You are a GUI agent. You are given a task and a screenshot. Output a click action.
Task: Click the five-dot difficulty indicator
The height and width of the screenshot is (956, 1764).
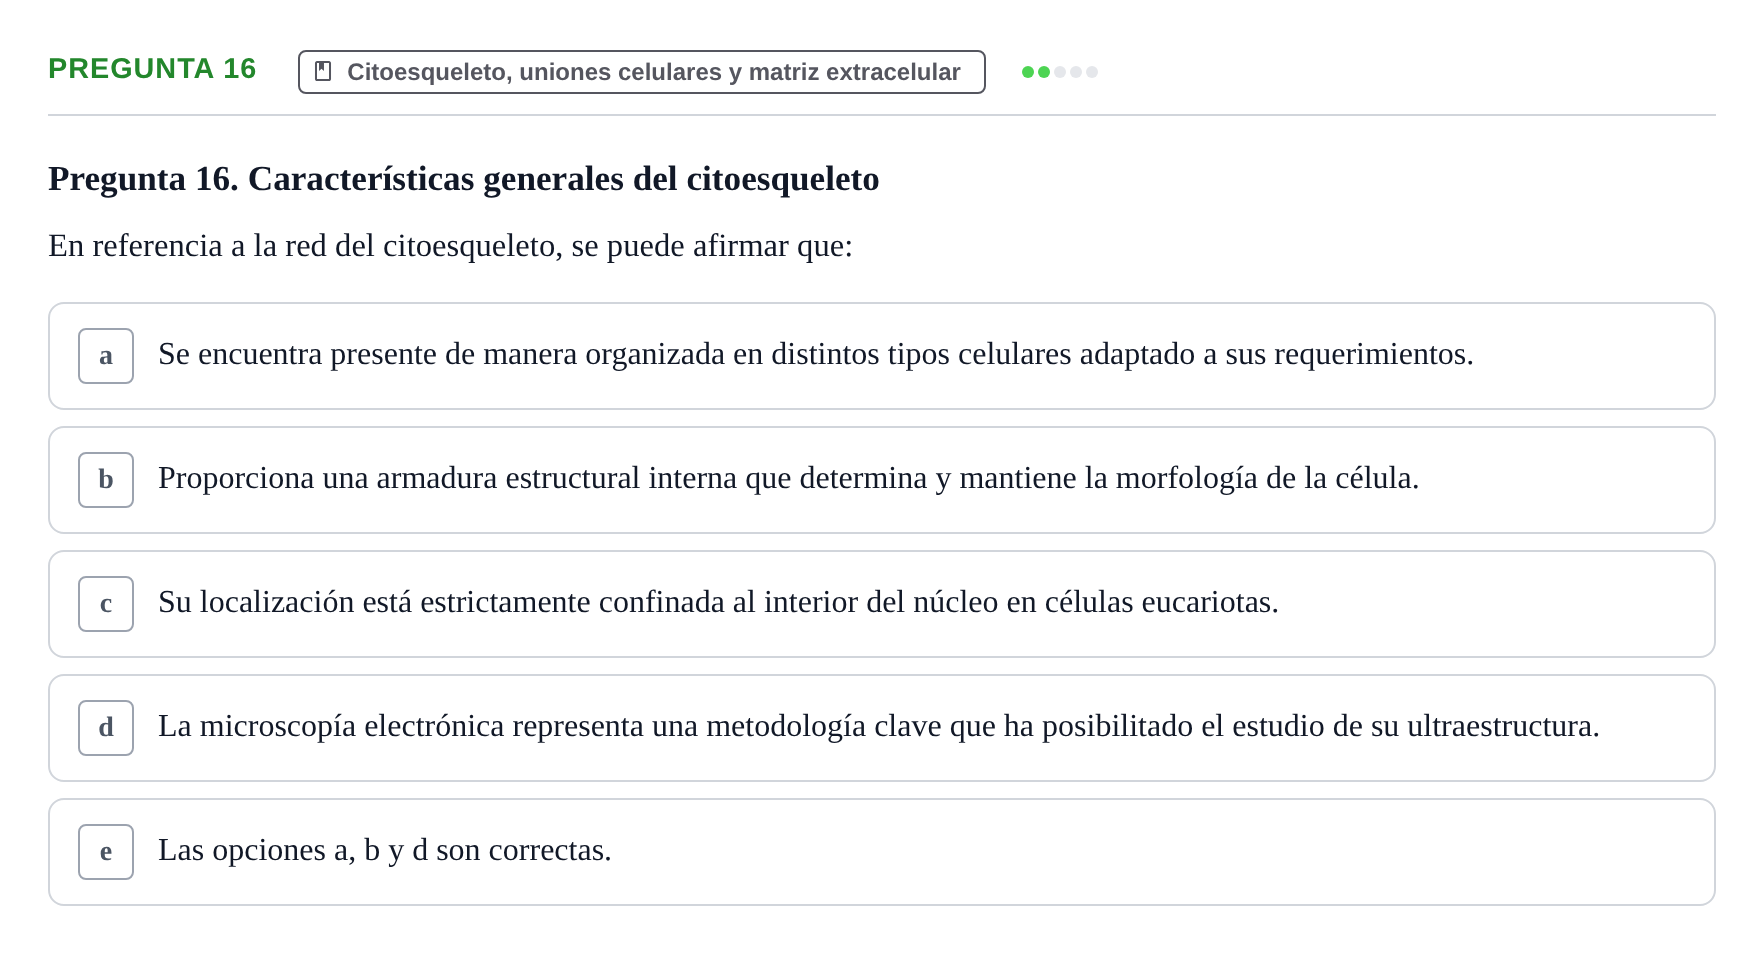click(1060, 72)
